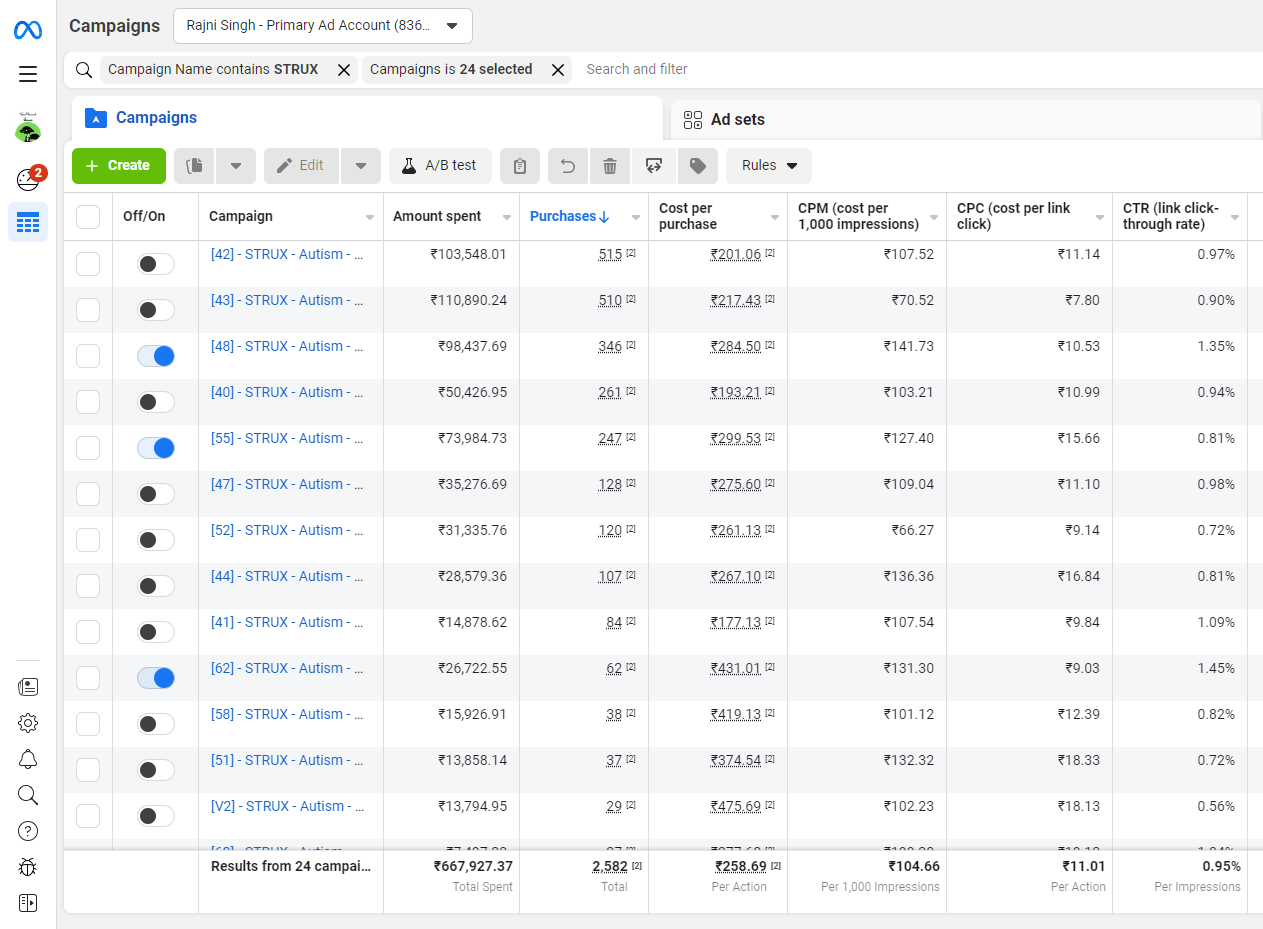Open the CPC column header arrow
Screen dimensions: 1263x929
(x=1099, y=217)
